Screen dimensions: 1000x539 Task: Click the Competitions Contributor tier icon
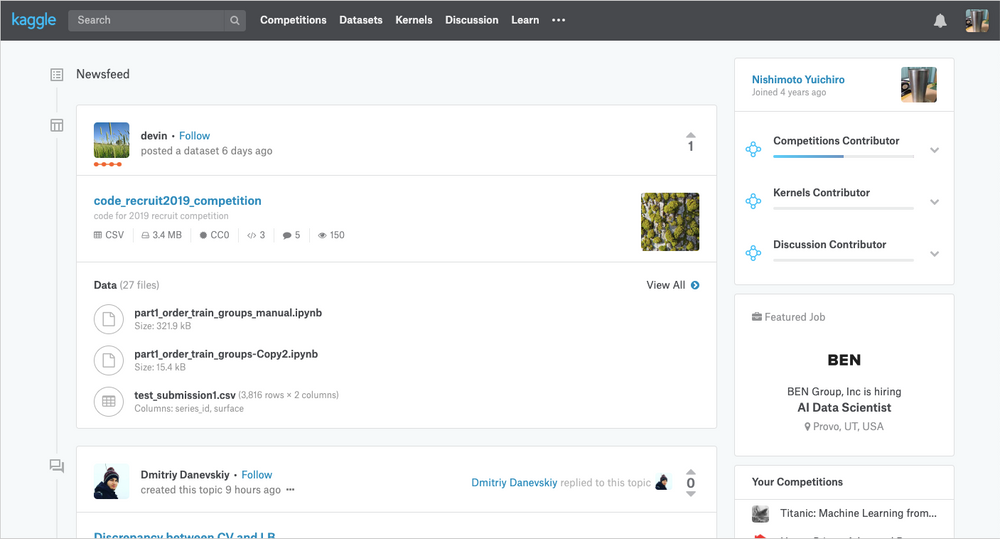click(x=753, y=149)
